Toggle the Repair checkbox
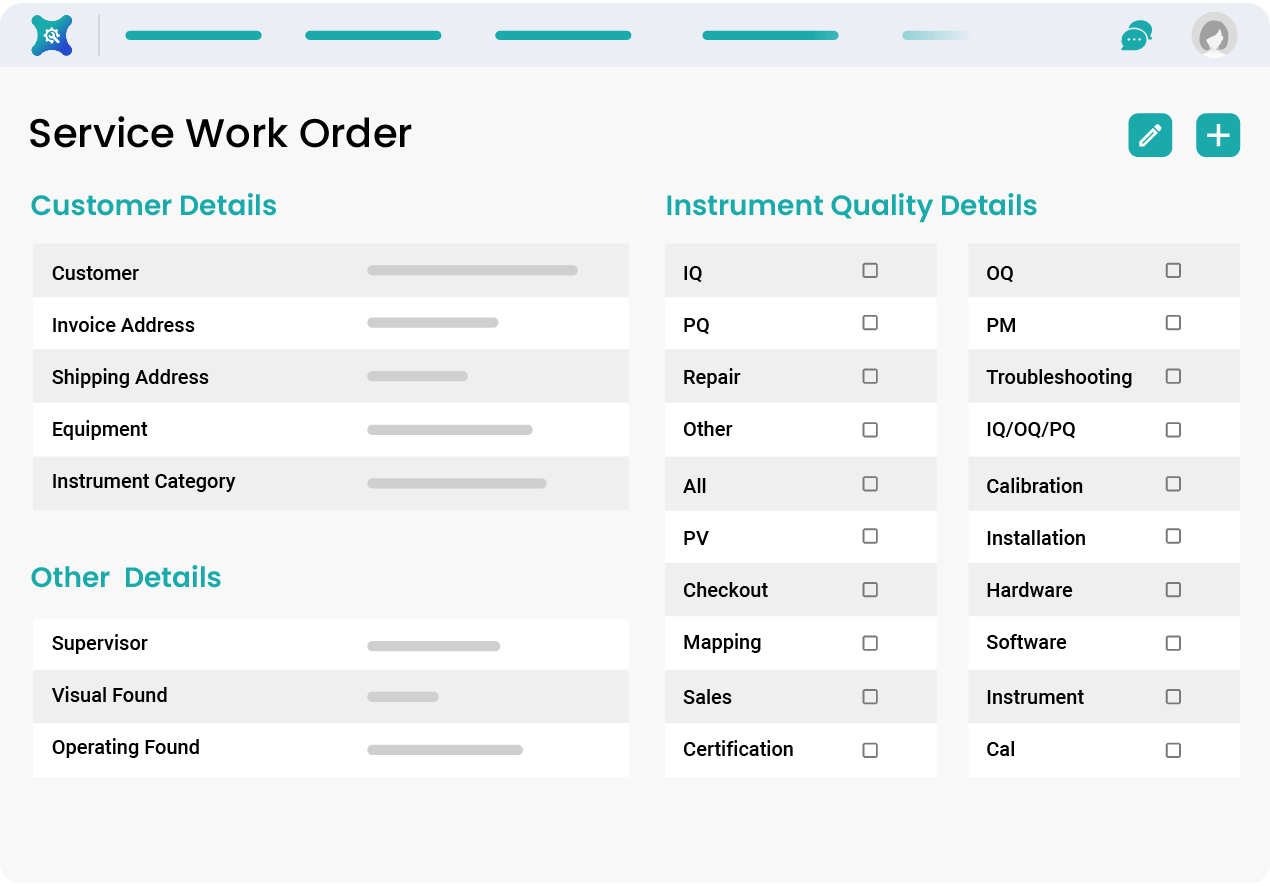The width and height of the screenshot is (1270, 886). tap(869, 376)
